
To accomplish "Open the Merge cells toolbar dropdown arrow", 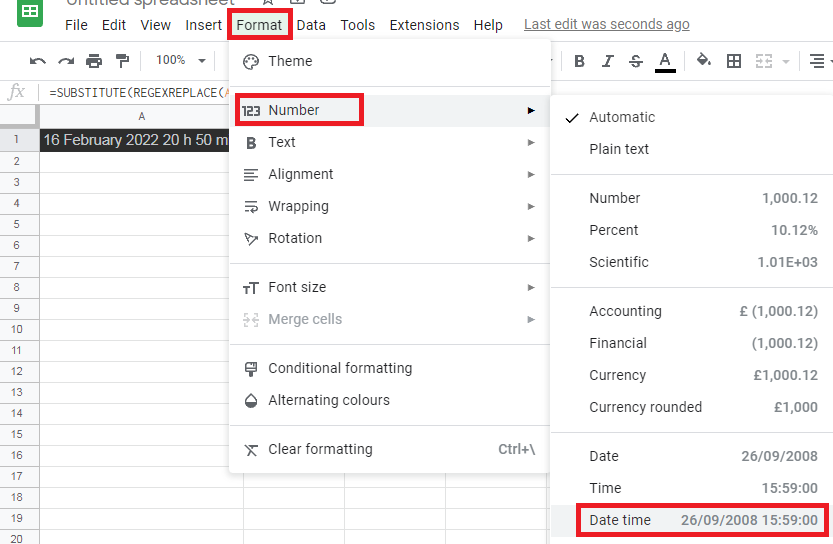I will [x=786, y=62].
